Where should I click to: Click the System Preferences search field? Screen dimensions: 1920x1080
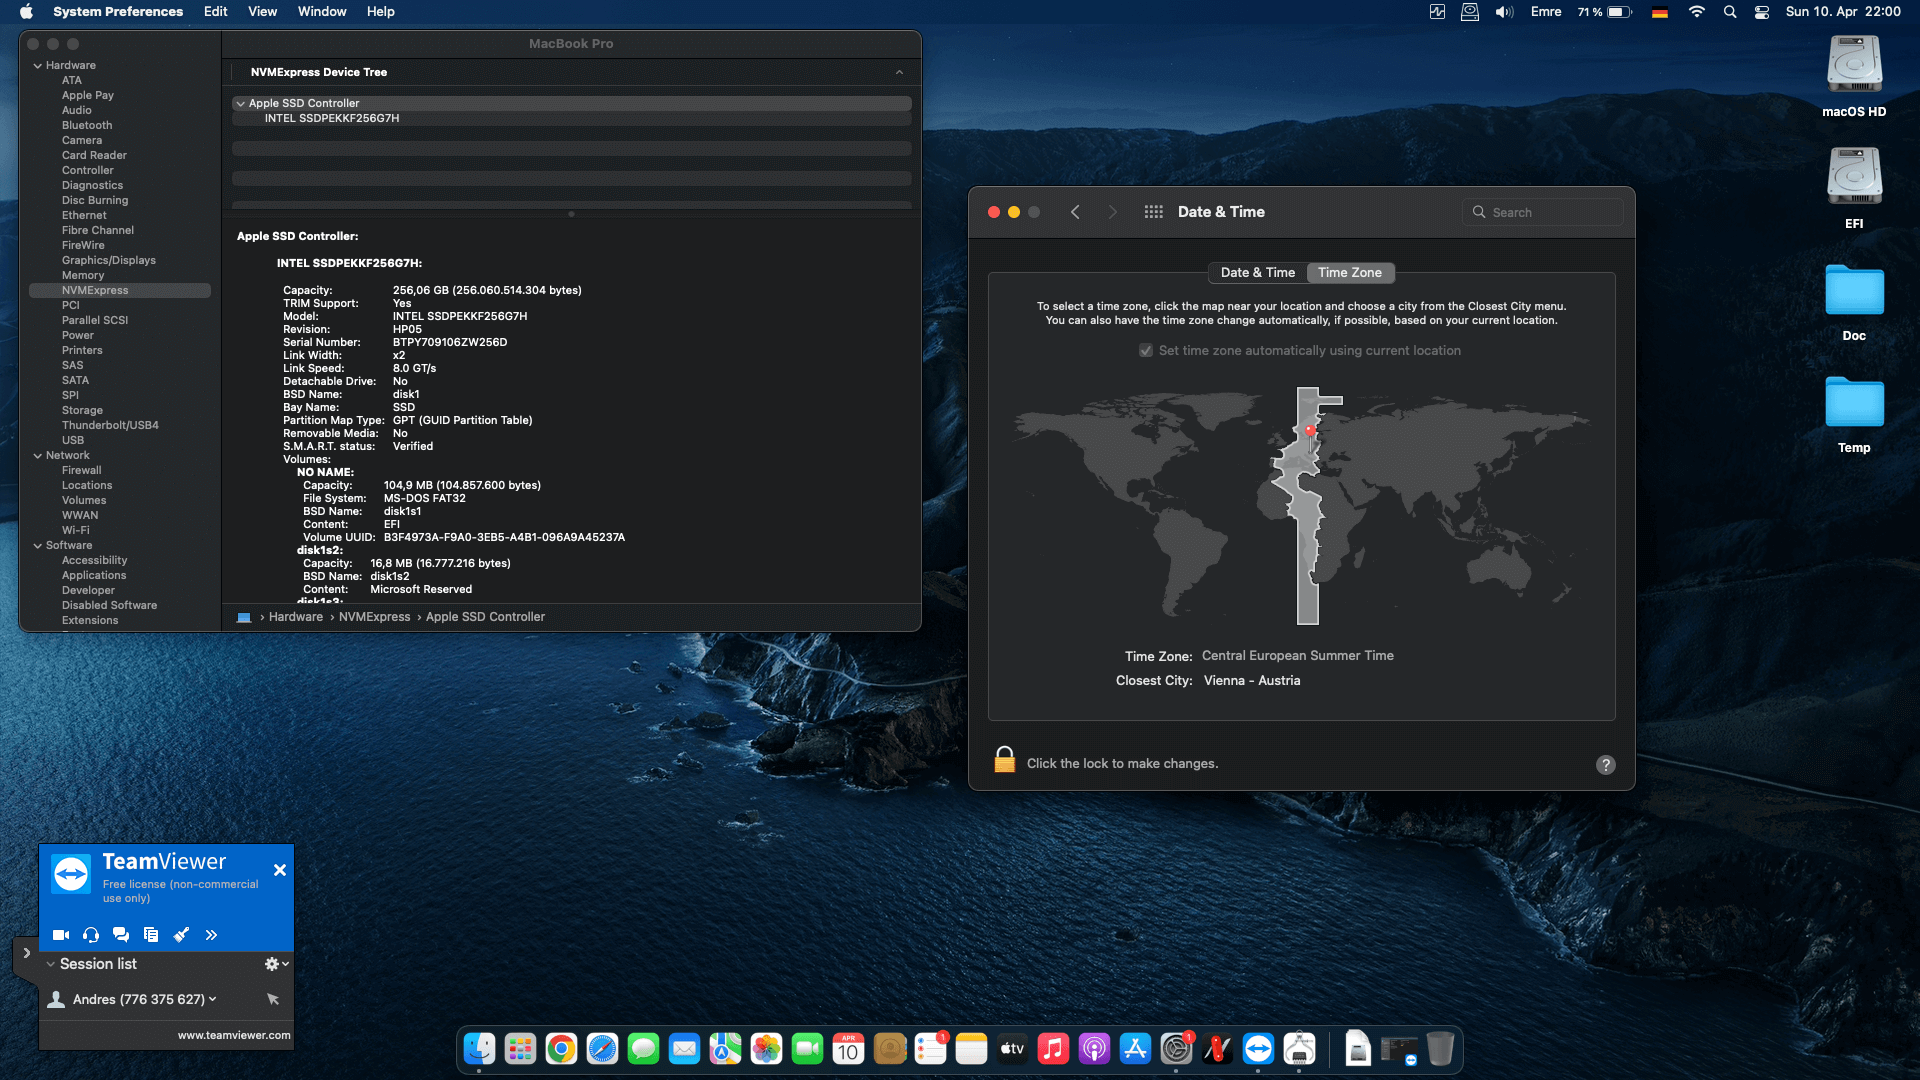point(1543,212)
